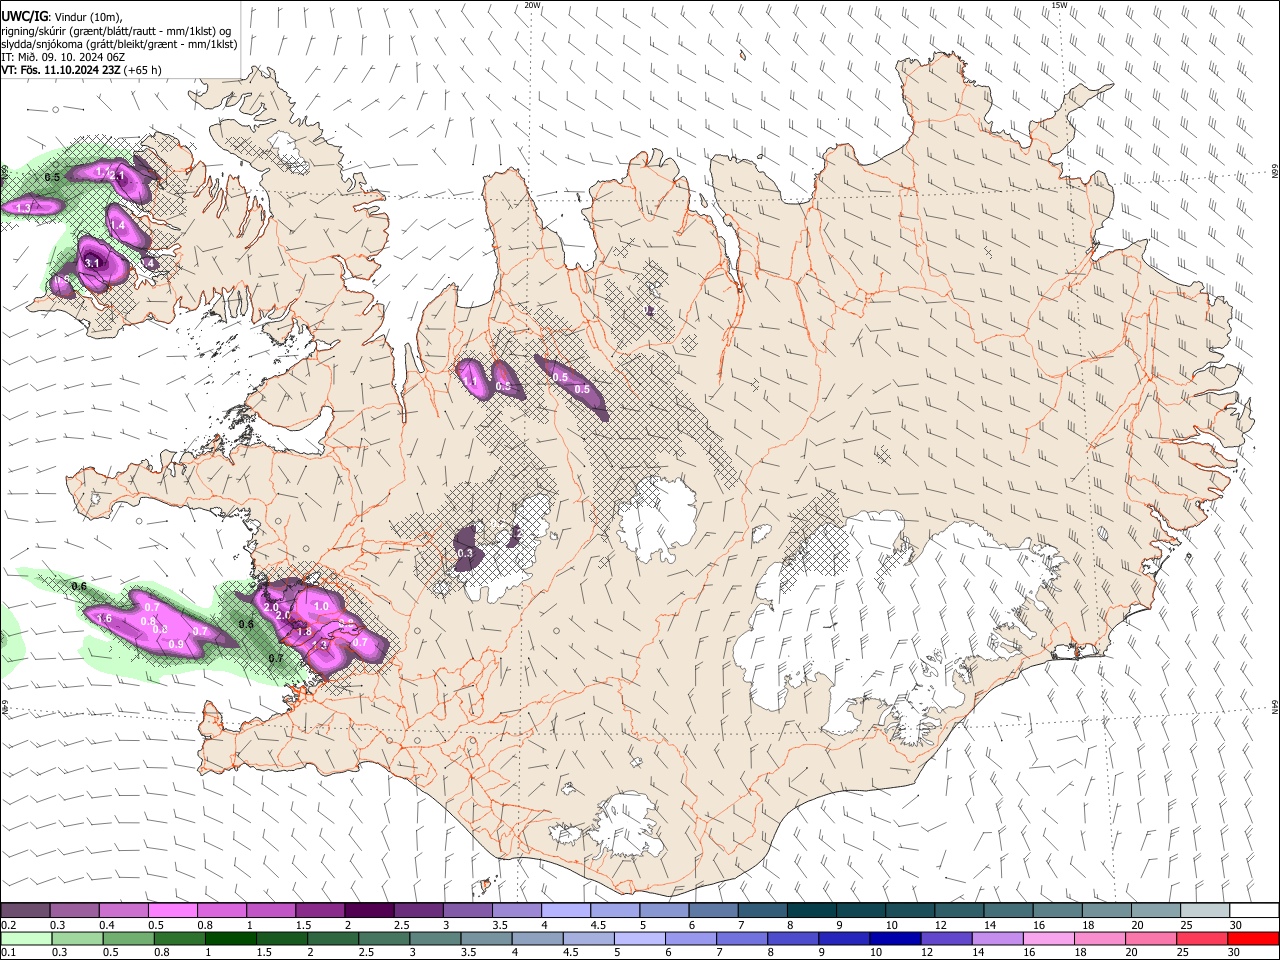1280x960 pixels.
Task: Pick the top-row dark purple swatch labeled 2
Action: [x=369, y=911]
